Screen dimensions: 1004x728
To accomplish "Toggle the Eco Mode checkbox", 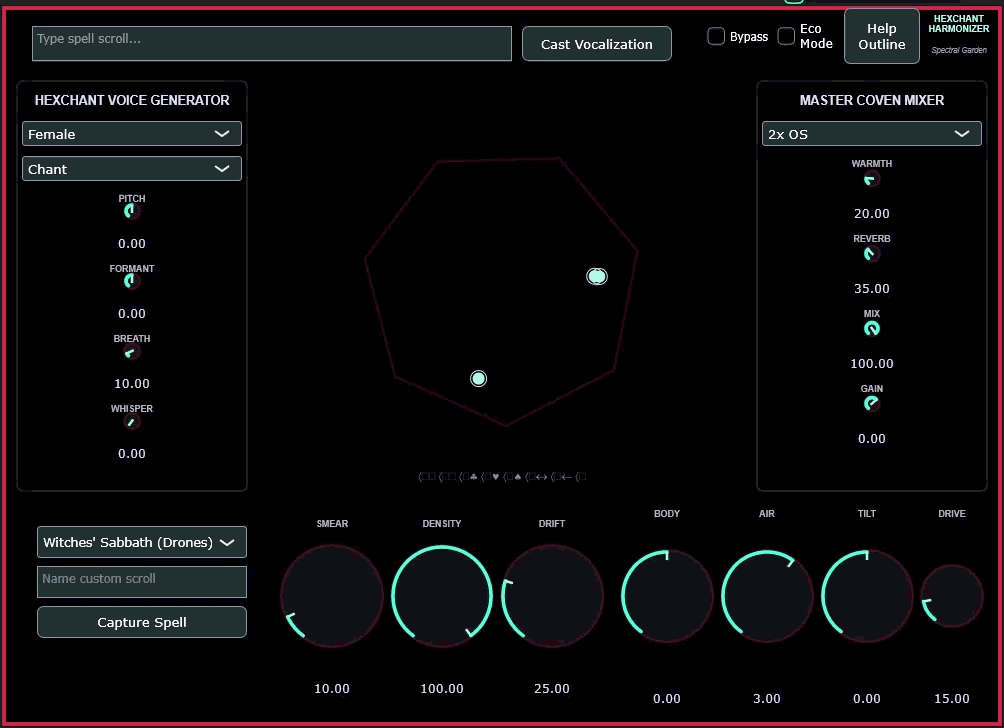I will click(x=786, y=36).
